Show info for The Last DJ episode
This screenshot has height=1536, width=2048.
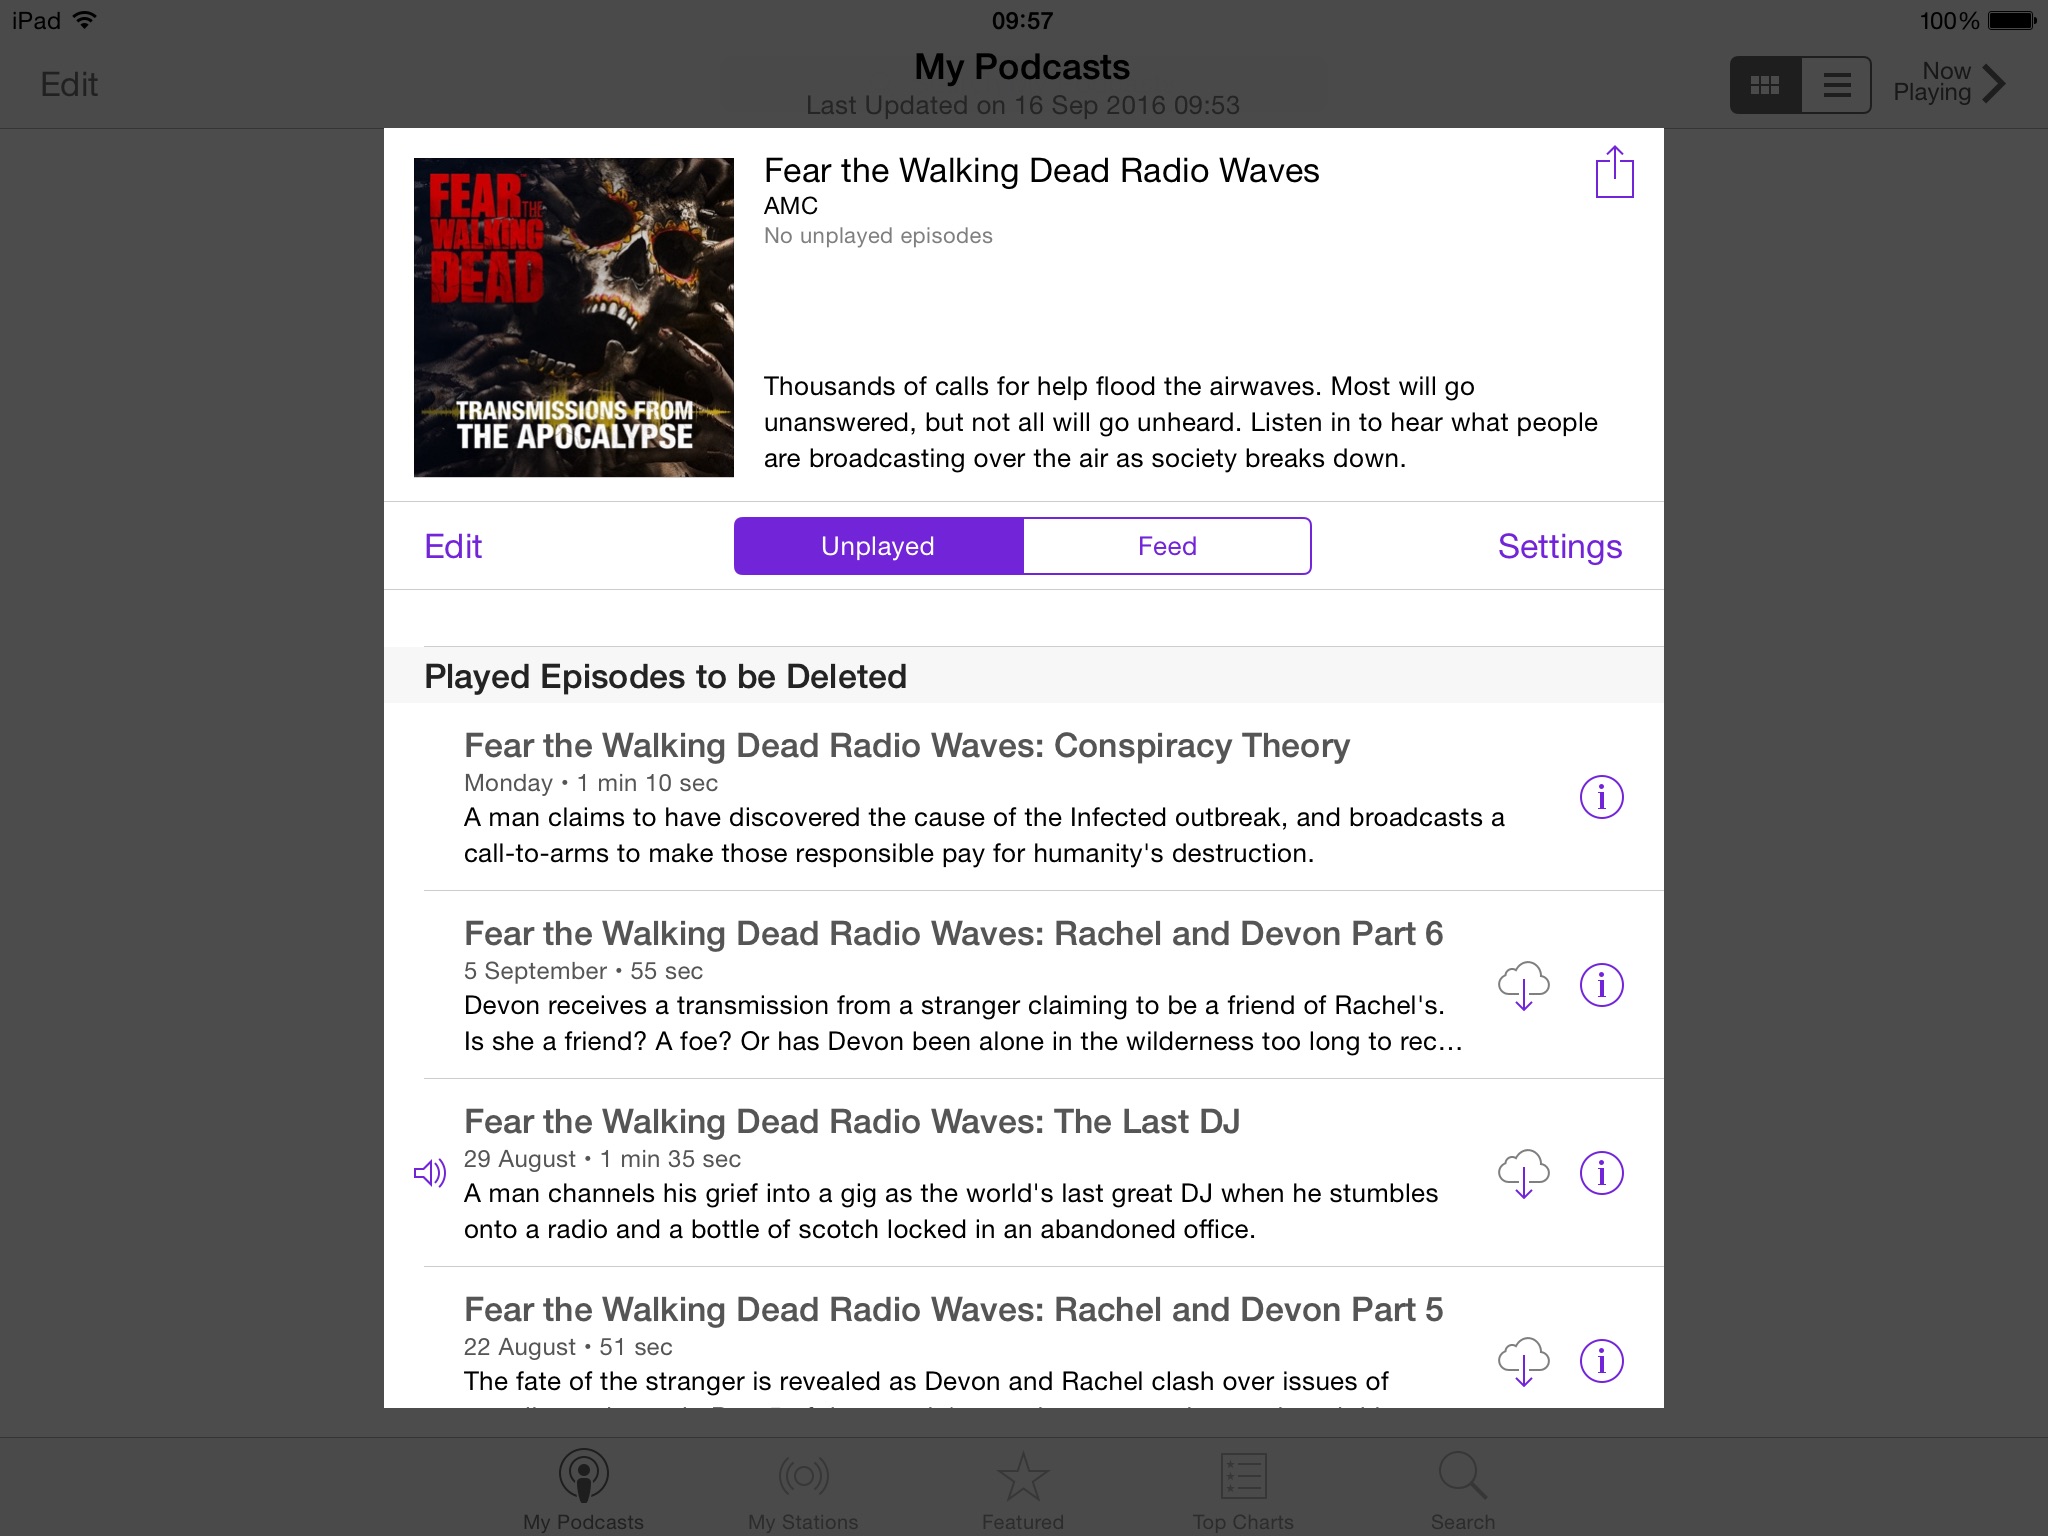[x=1601, y=1173]
